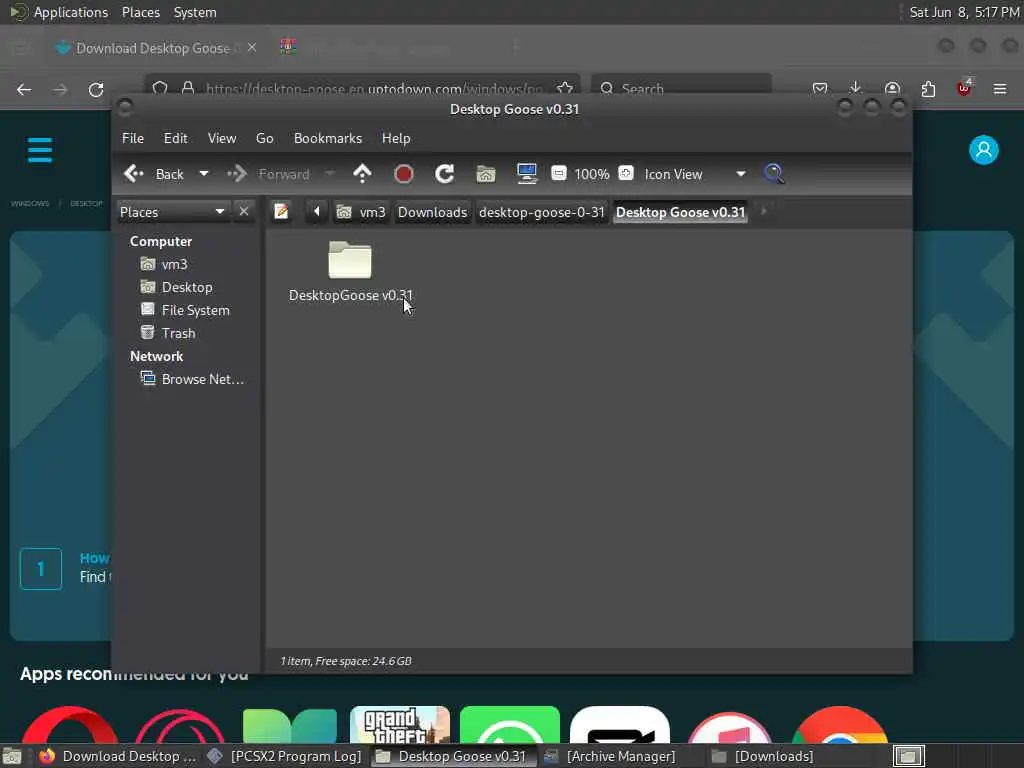Navigate to vm3 in the path bar
1024x768 pixels.
[x=361, y=212]
